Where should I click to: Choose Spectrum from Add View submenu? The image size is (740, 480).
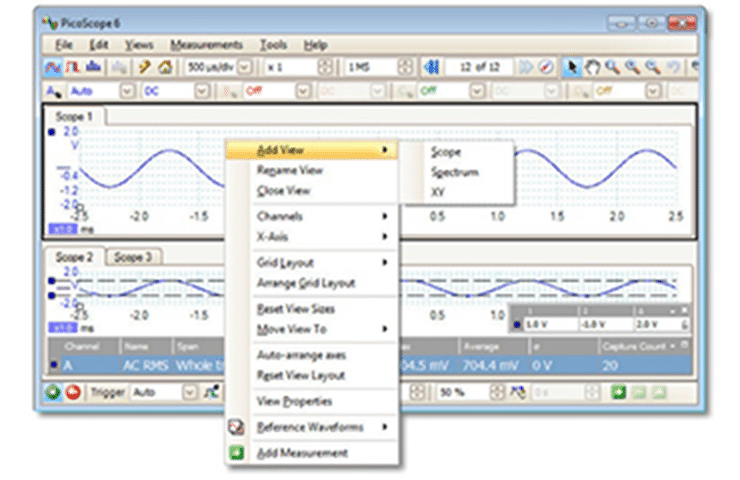[455, 172]
